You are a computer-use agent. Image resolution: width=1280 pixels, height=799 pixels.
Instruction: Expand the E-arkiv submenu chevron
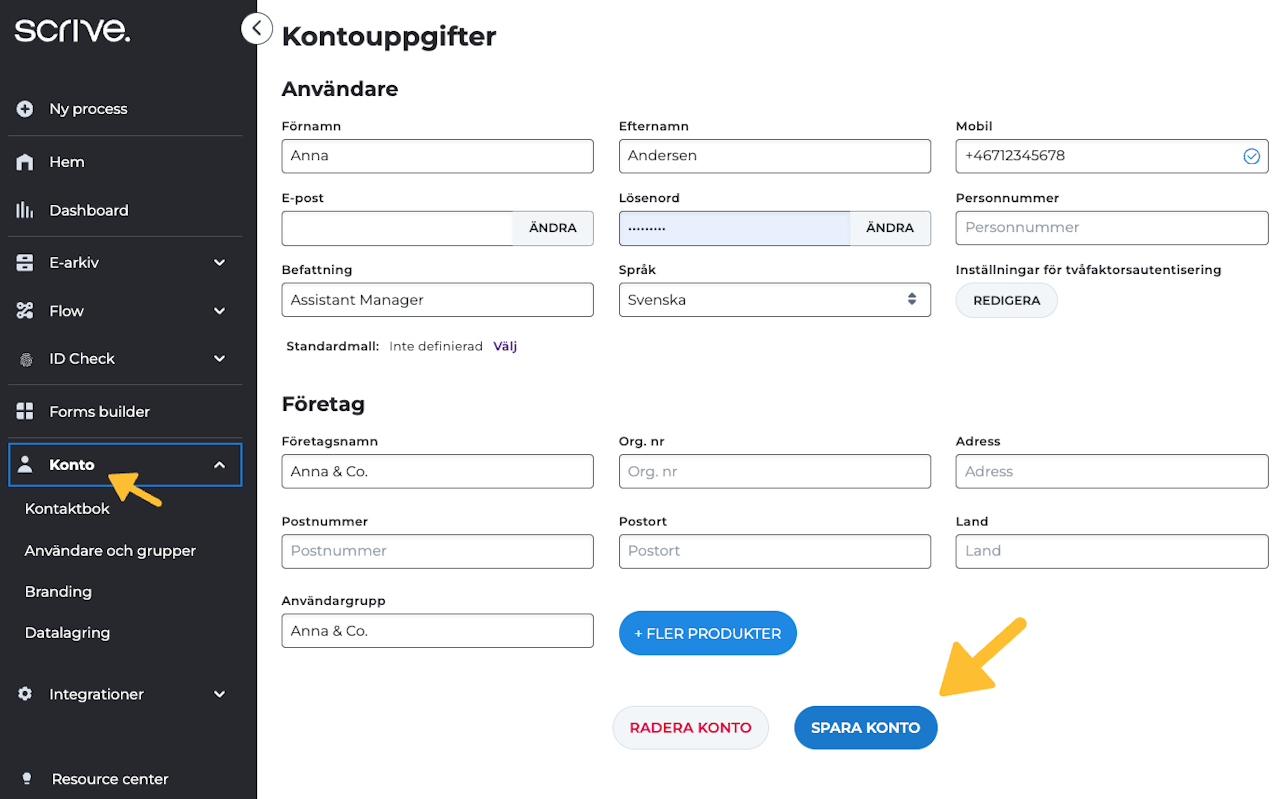coord(220,263)
